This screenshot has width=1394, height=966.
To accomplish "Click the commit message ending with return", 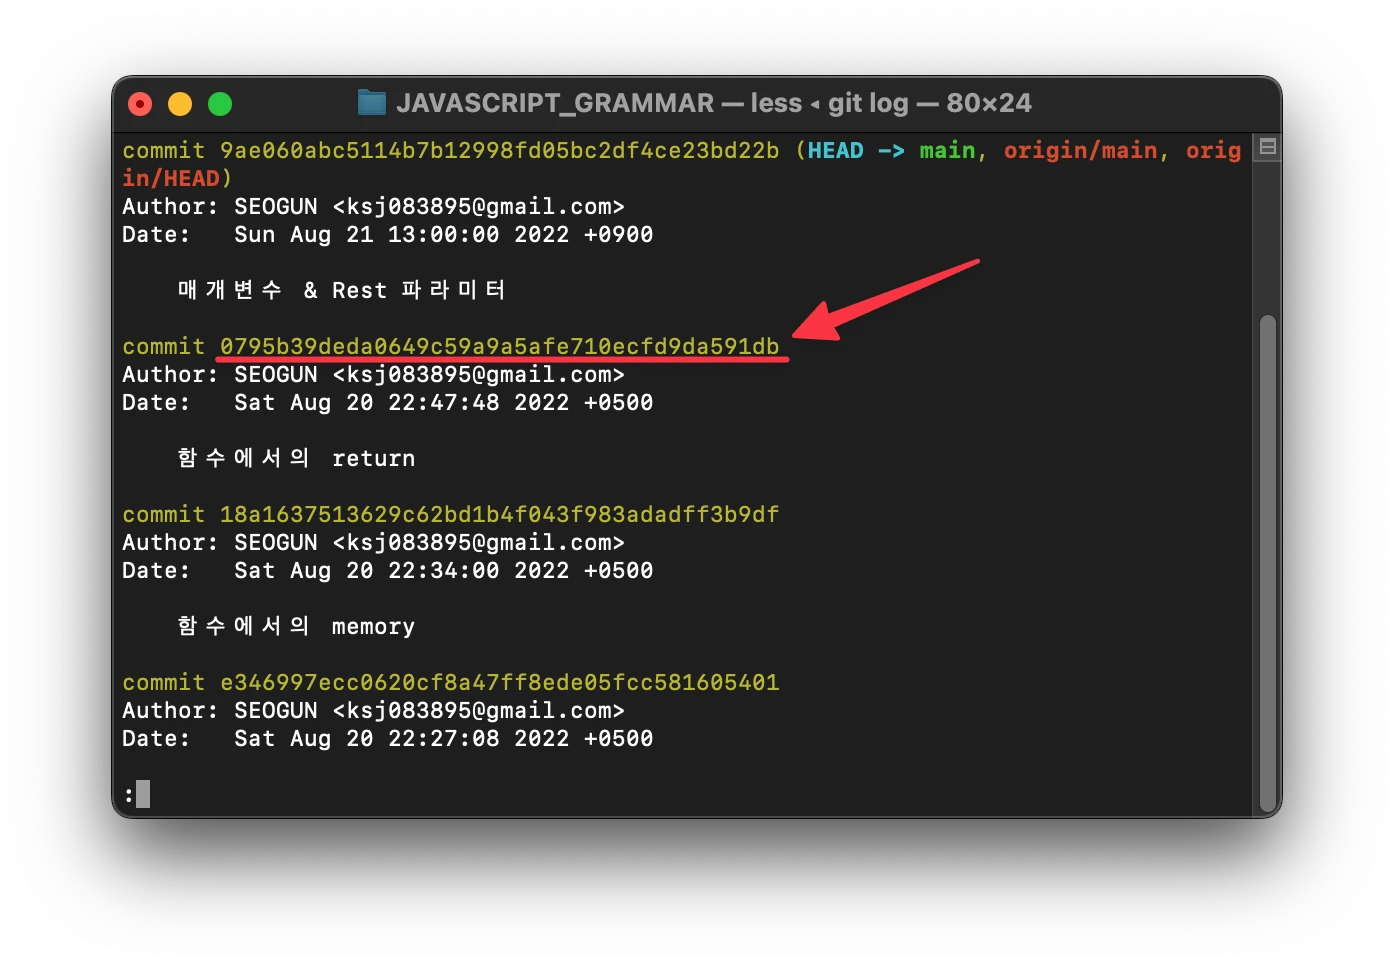I will [x=296, y=459].
